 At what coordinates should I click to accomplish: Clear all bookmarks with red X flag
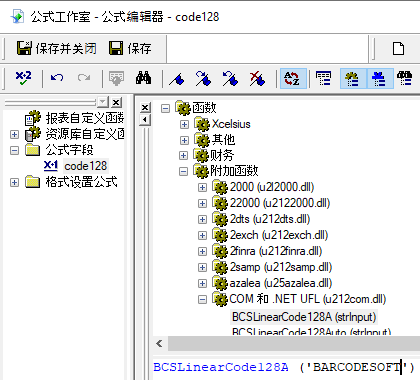click(x=257, y=78)
